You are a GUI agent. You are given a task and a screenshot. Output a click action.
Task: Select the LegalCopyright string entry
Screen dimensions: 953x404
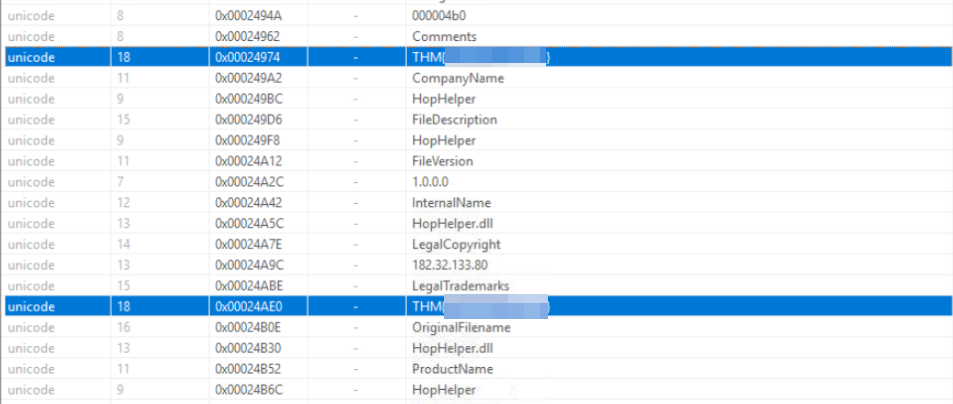click(456, 244)
